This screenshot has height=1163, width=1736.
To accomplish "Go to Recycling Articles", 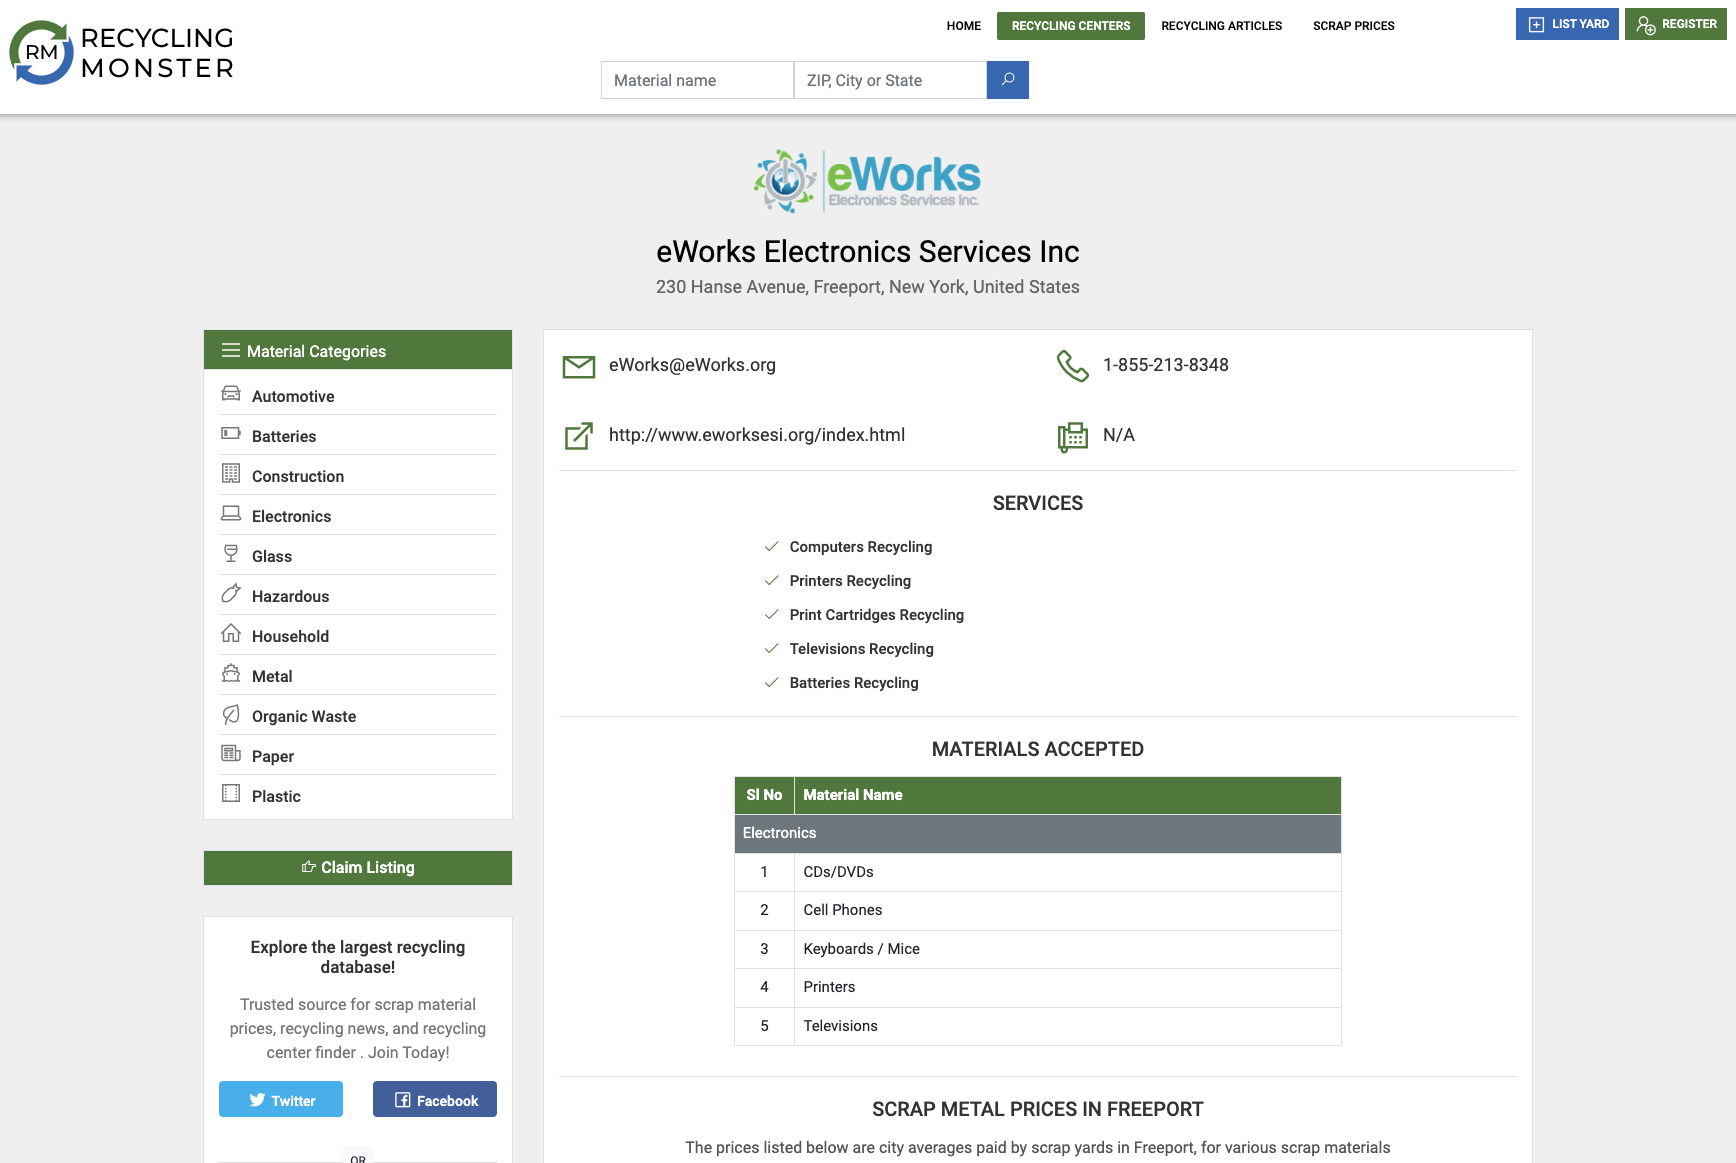I will [x=1221, y=26].
